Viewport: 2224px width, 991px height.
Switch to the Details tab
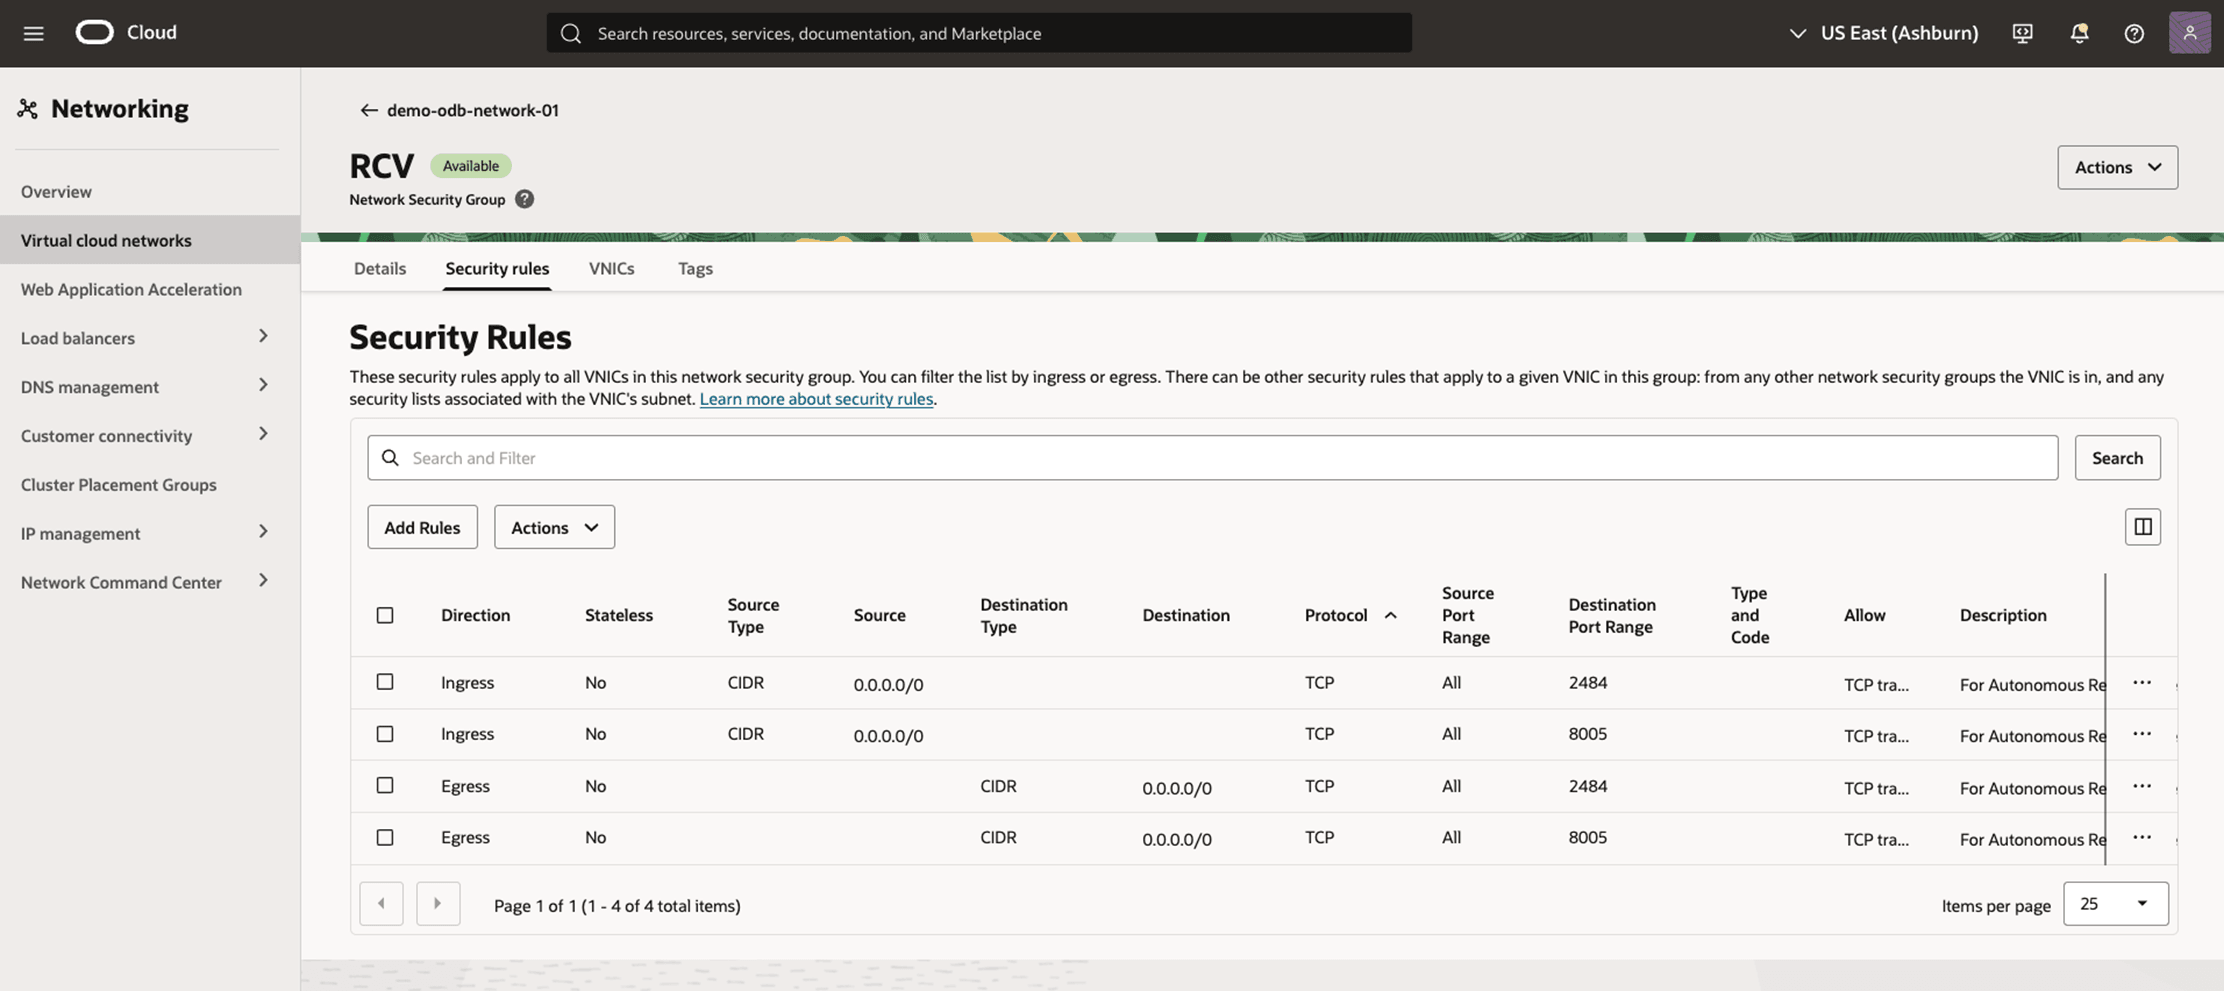tap(379, 268)
